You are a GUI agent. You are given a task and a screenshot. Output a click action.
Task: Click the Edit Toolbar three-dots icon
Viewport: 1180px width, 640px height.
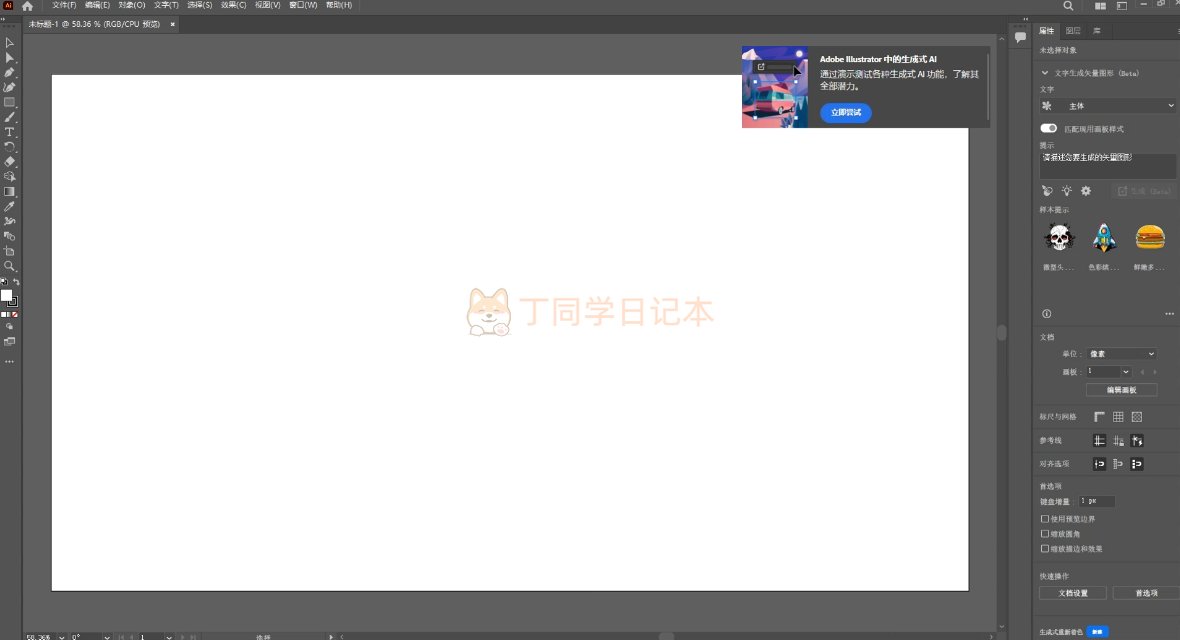(9, 362)
